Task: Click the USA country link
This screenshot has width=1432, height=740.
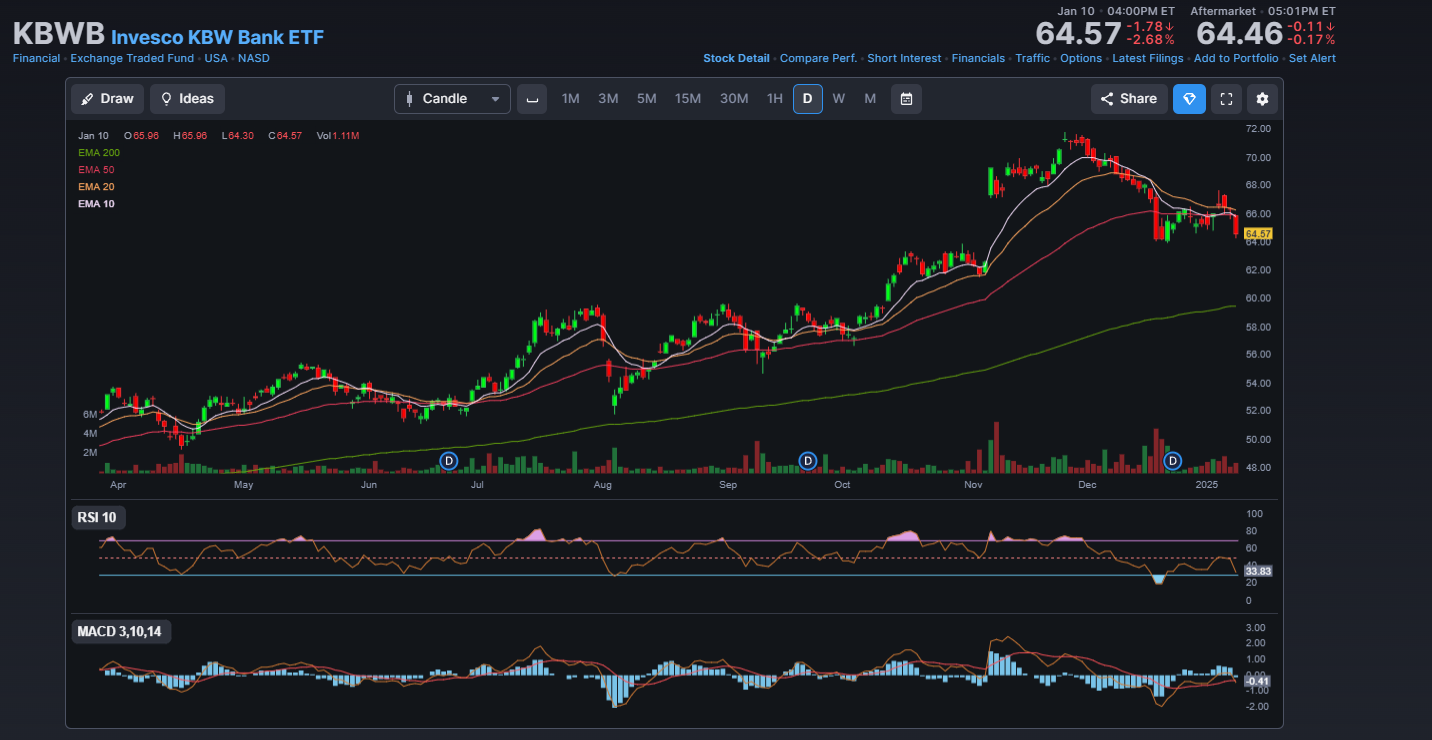Action: point(216,58)
